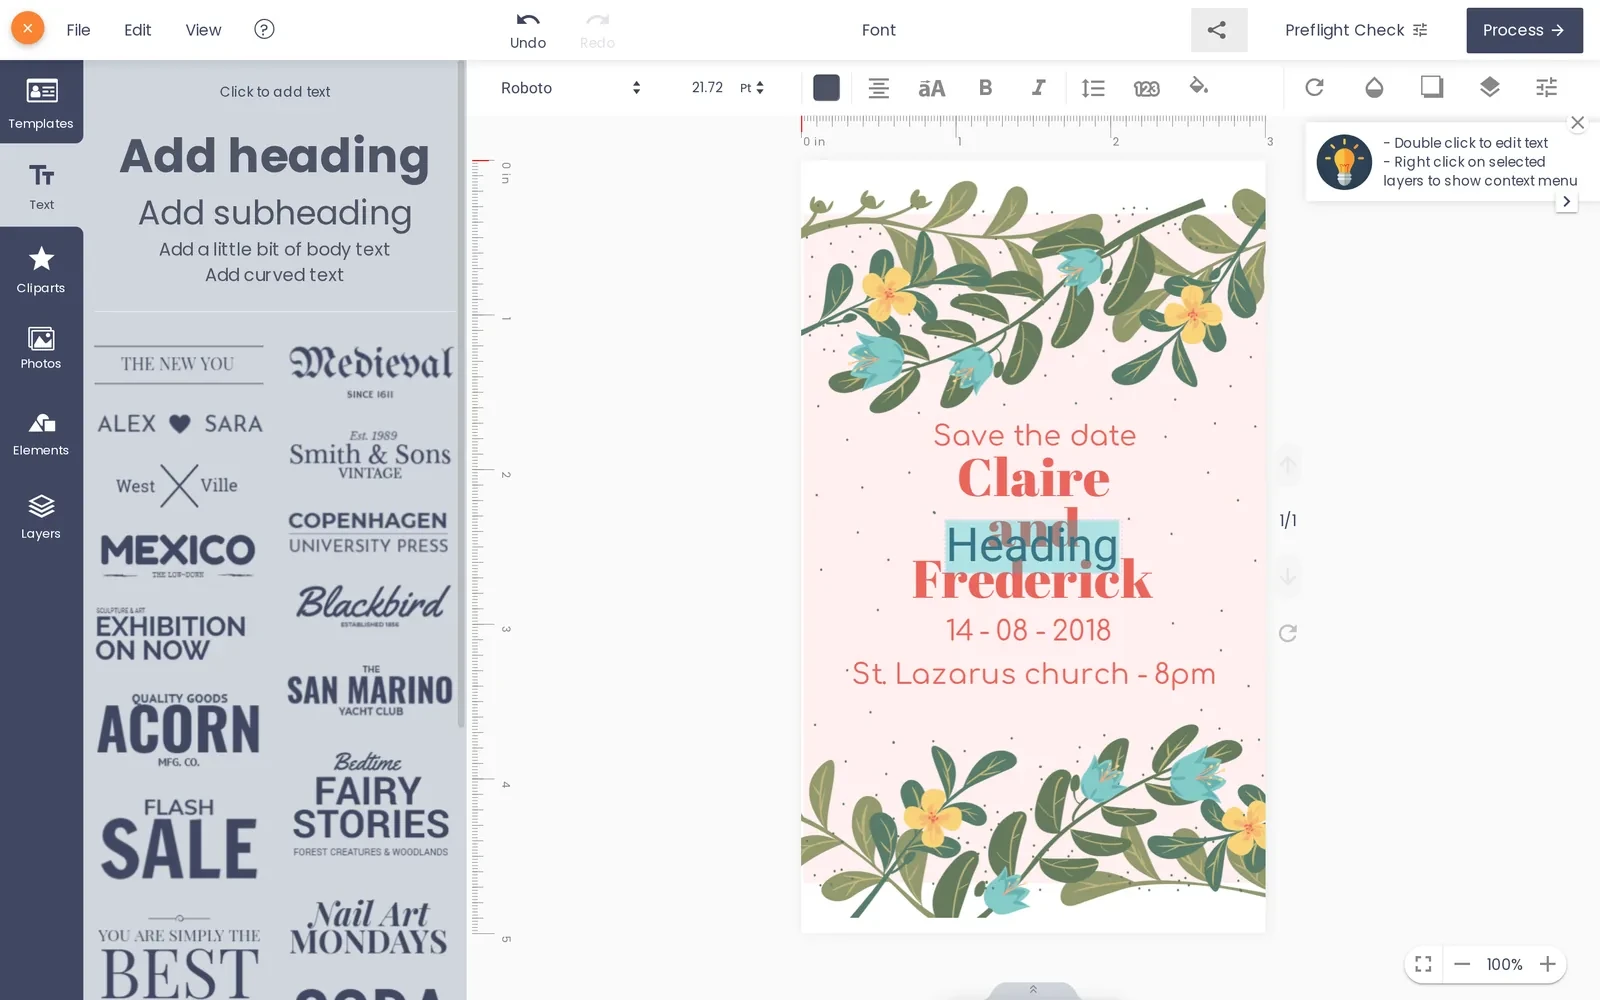Expand the bottom panel chevron

coord(1033,989)
